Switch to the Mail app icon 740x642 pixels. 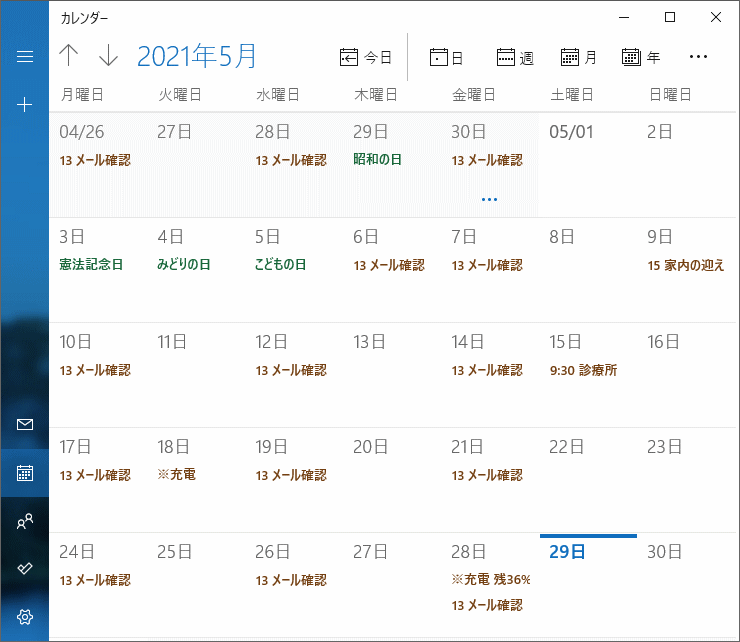coord(25,424)
